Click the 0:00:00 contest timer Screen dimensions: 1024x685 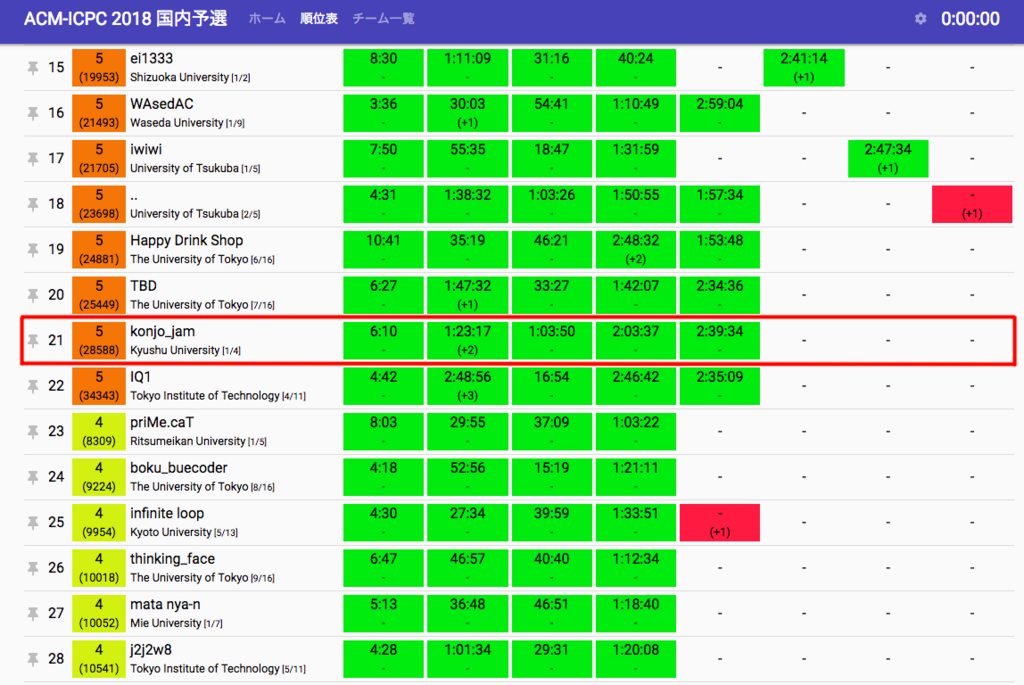tap(970, 18)
